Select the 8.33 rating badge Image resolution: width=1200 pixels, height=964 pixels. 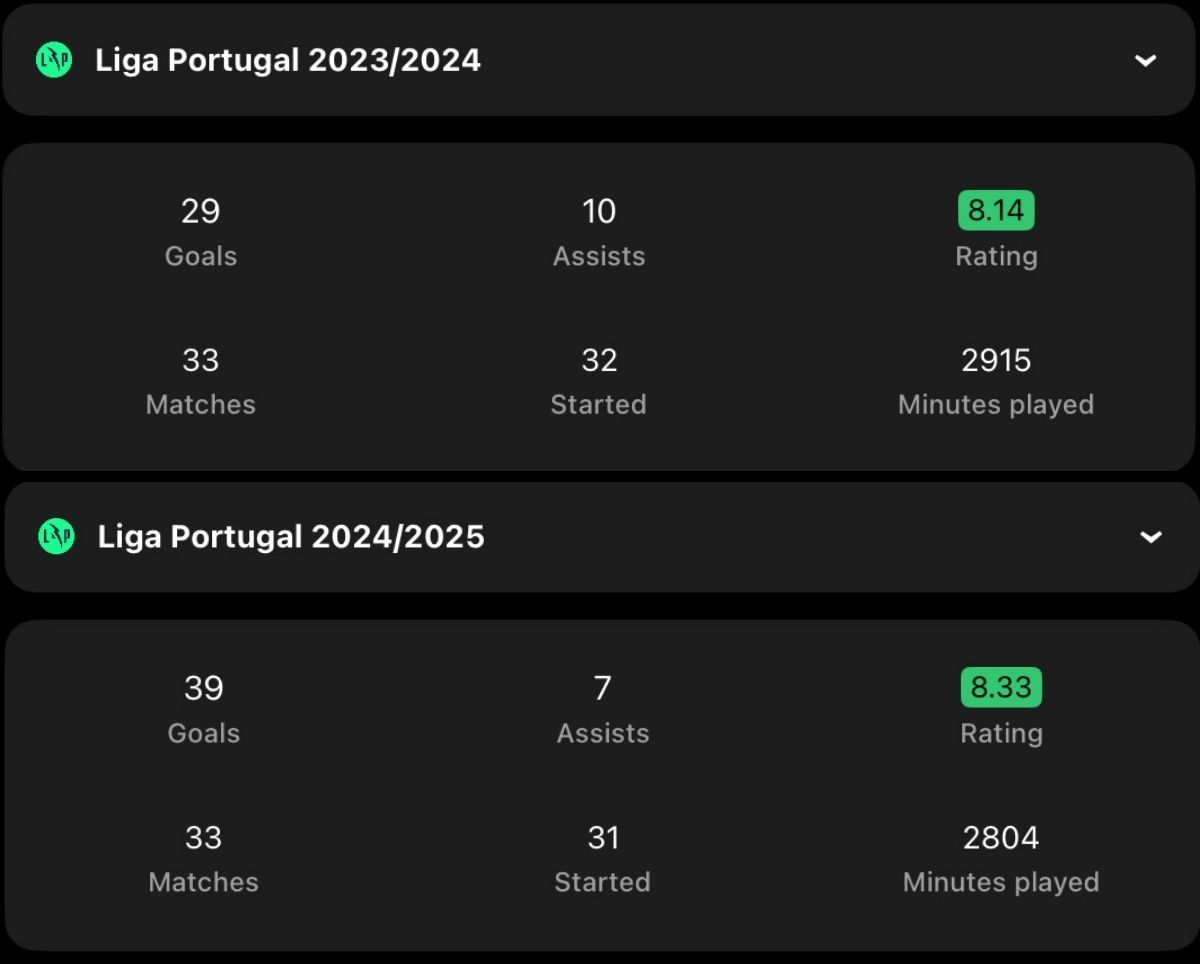pyautogui.click(x=1001, y=687)
